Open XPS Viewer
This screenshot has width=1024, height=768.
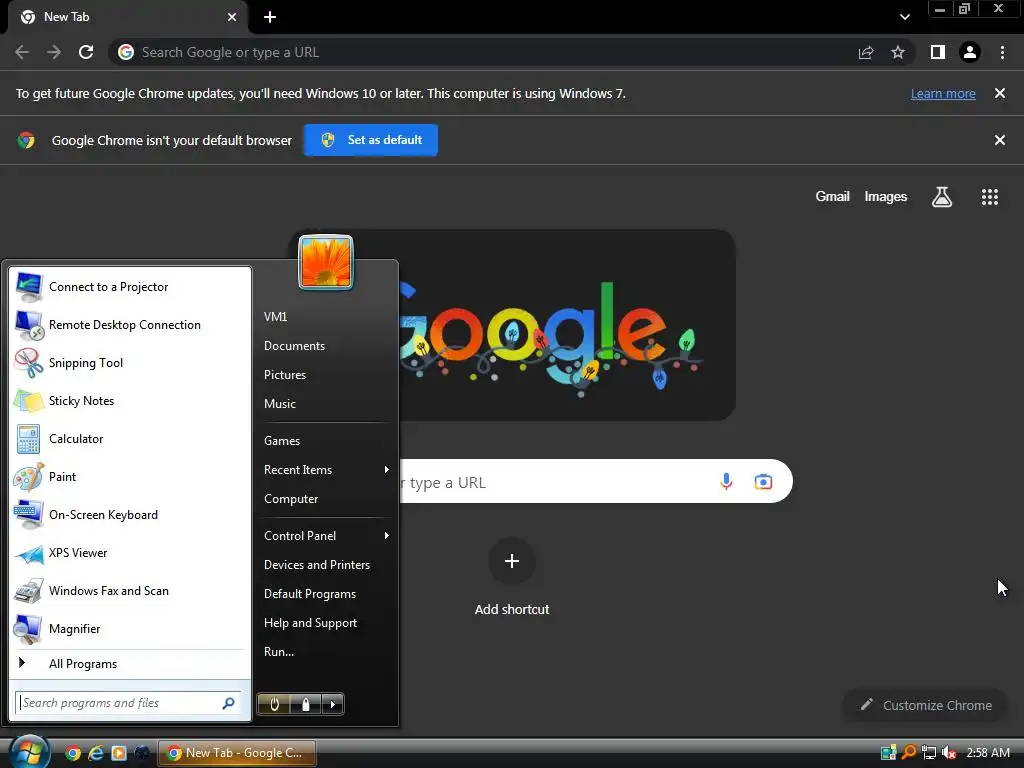tap(131, 552)
